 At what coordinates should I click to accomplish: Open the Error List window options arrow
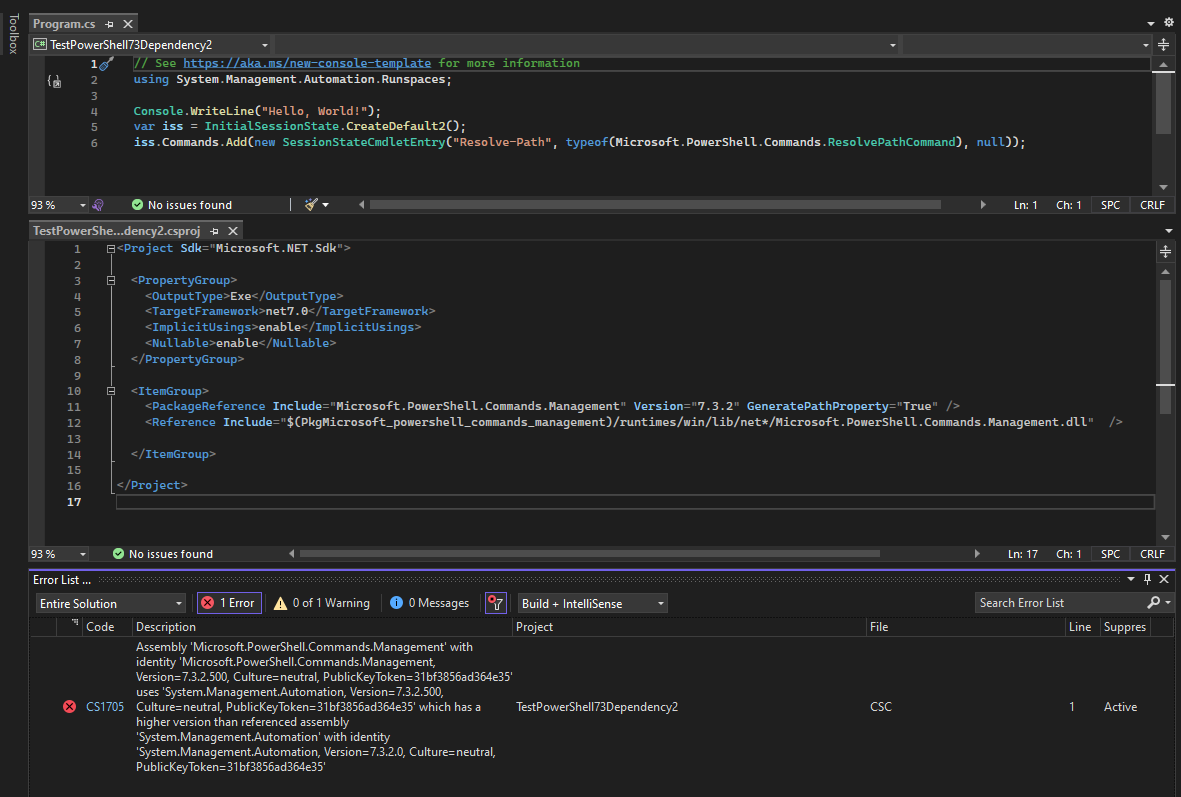click(x=1131, y=579)
